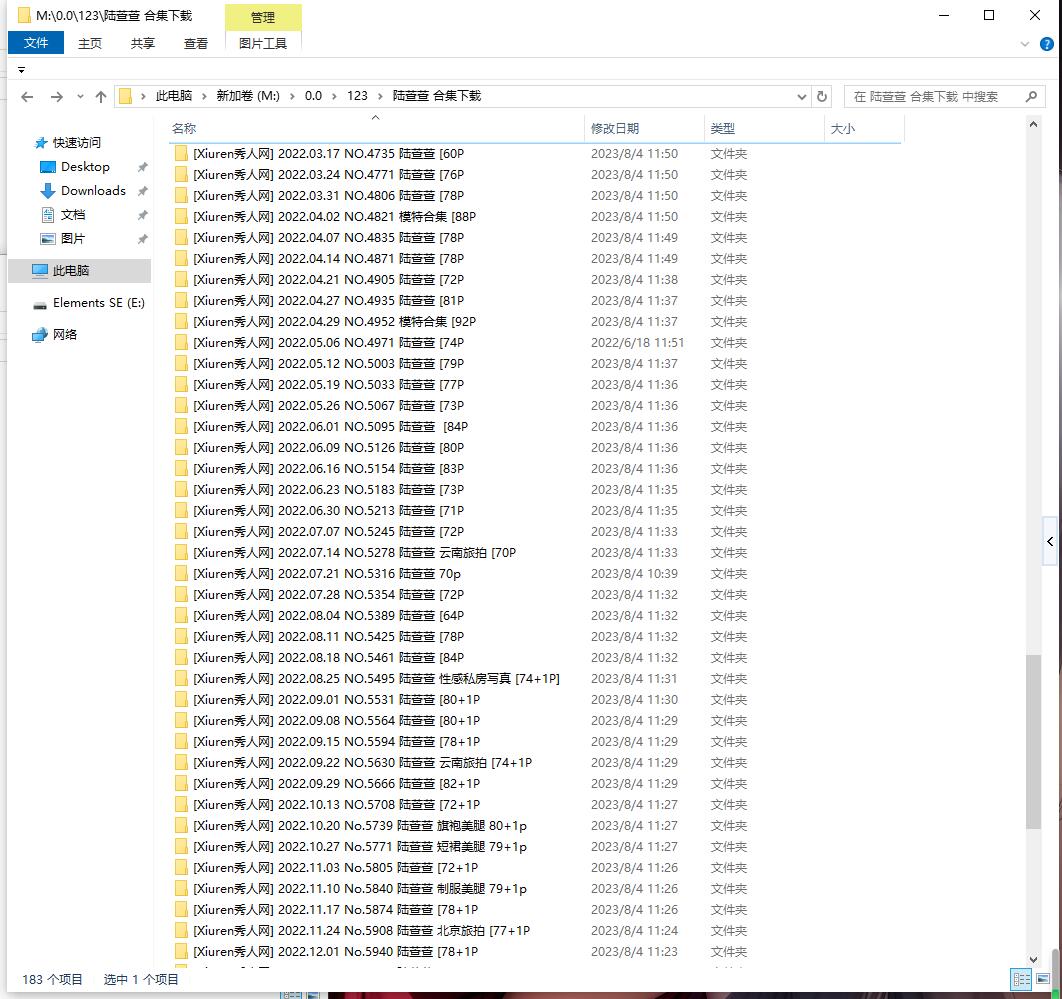
Task: Sort by 类型 column header
Action: point(764,129)
